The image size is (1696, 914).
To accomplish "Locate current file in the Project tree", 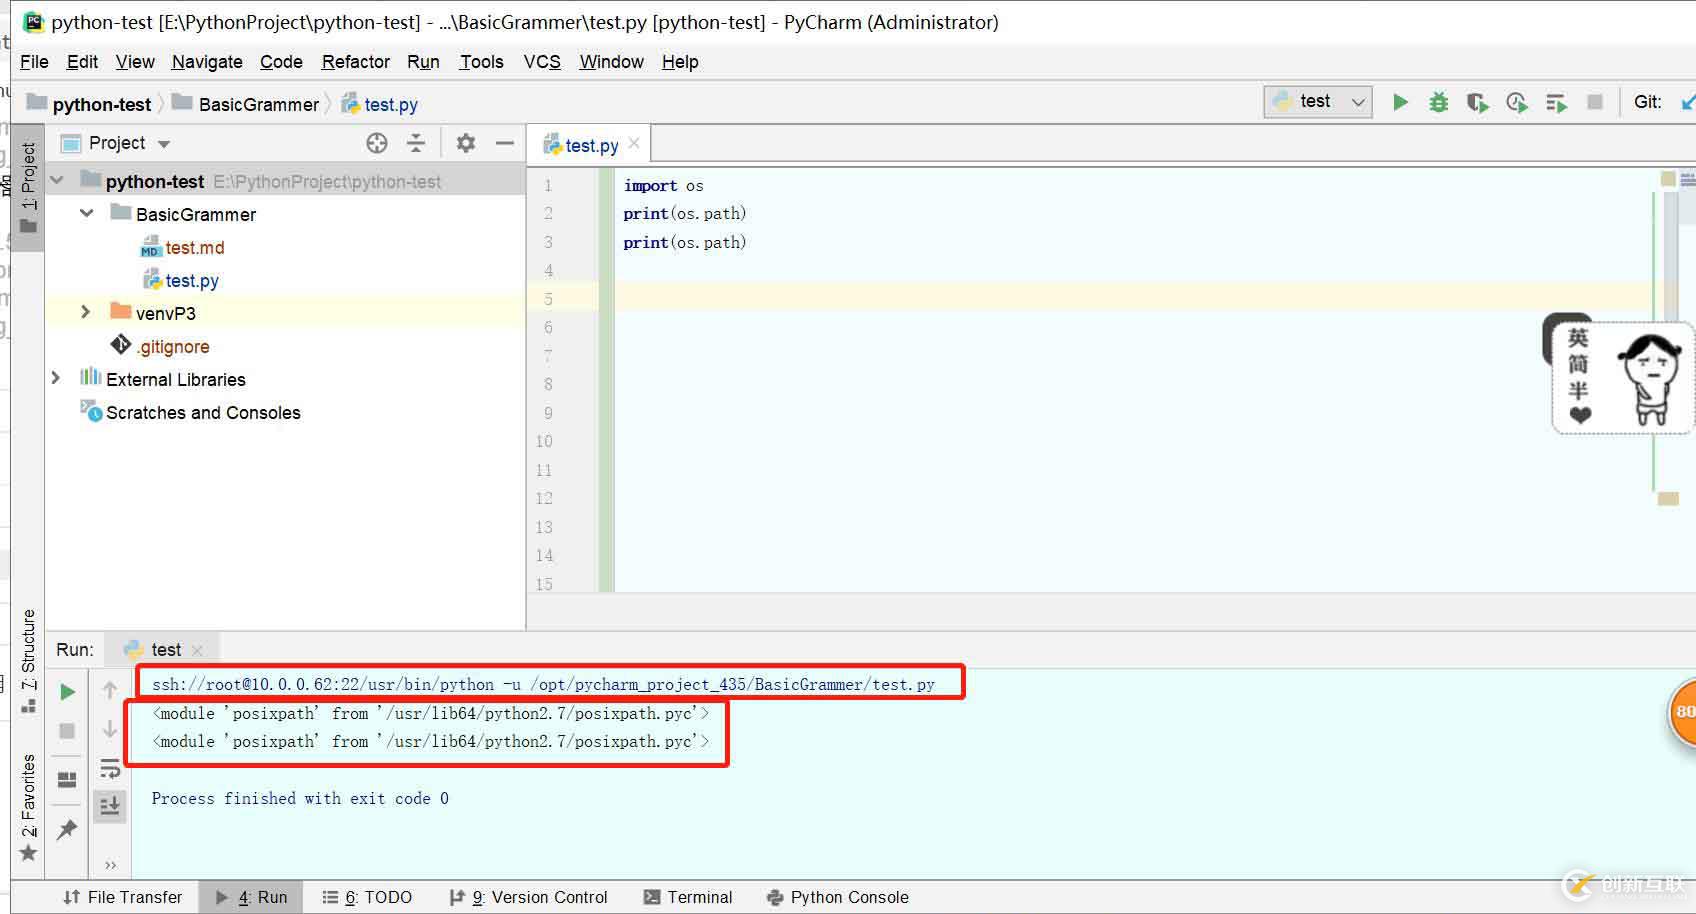I will (377, 143).
